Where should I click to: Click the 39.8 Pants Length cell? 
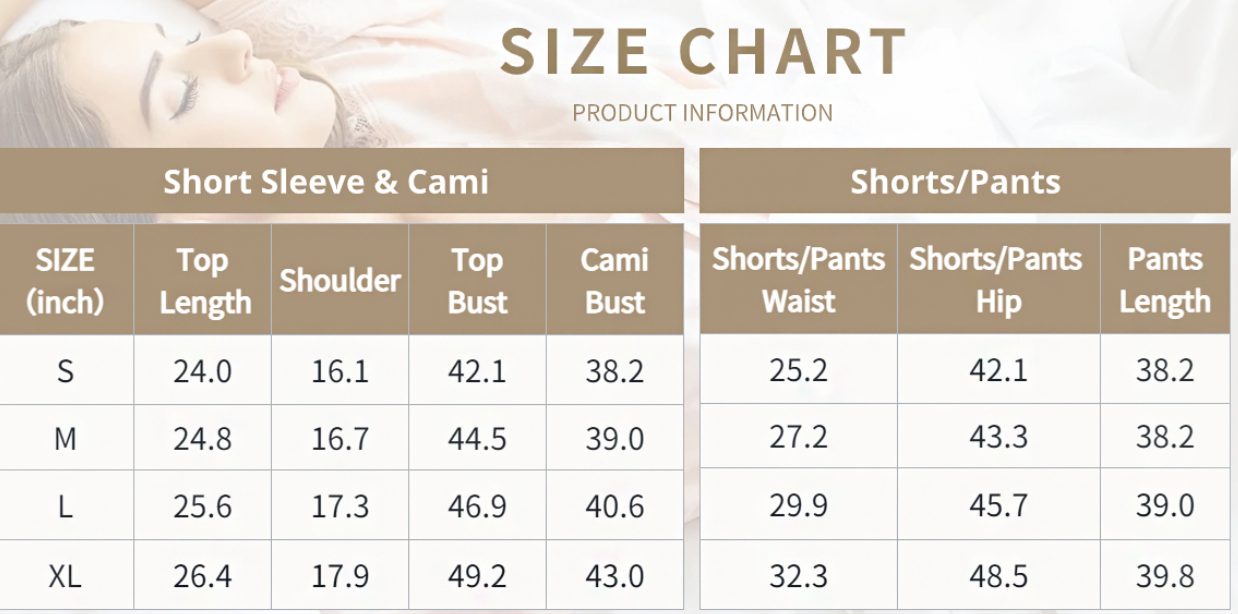pyautogui.click(x=1165, y=576)
